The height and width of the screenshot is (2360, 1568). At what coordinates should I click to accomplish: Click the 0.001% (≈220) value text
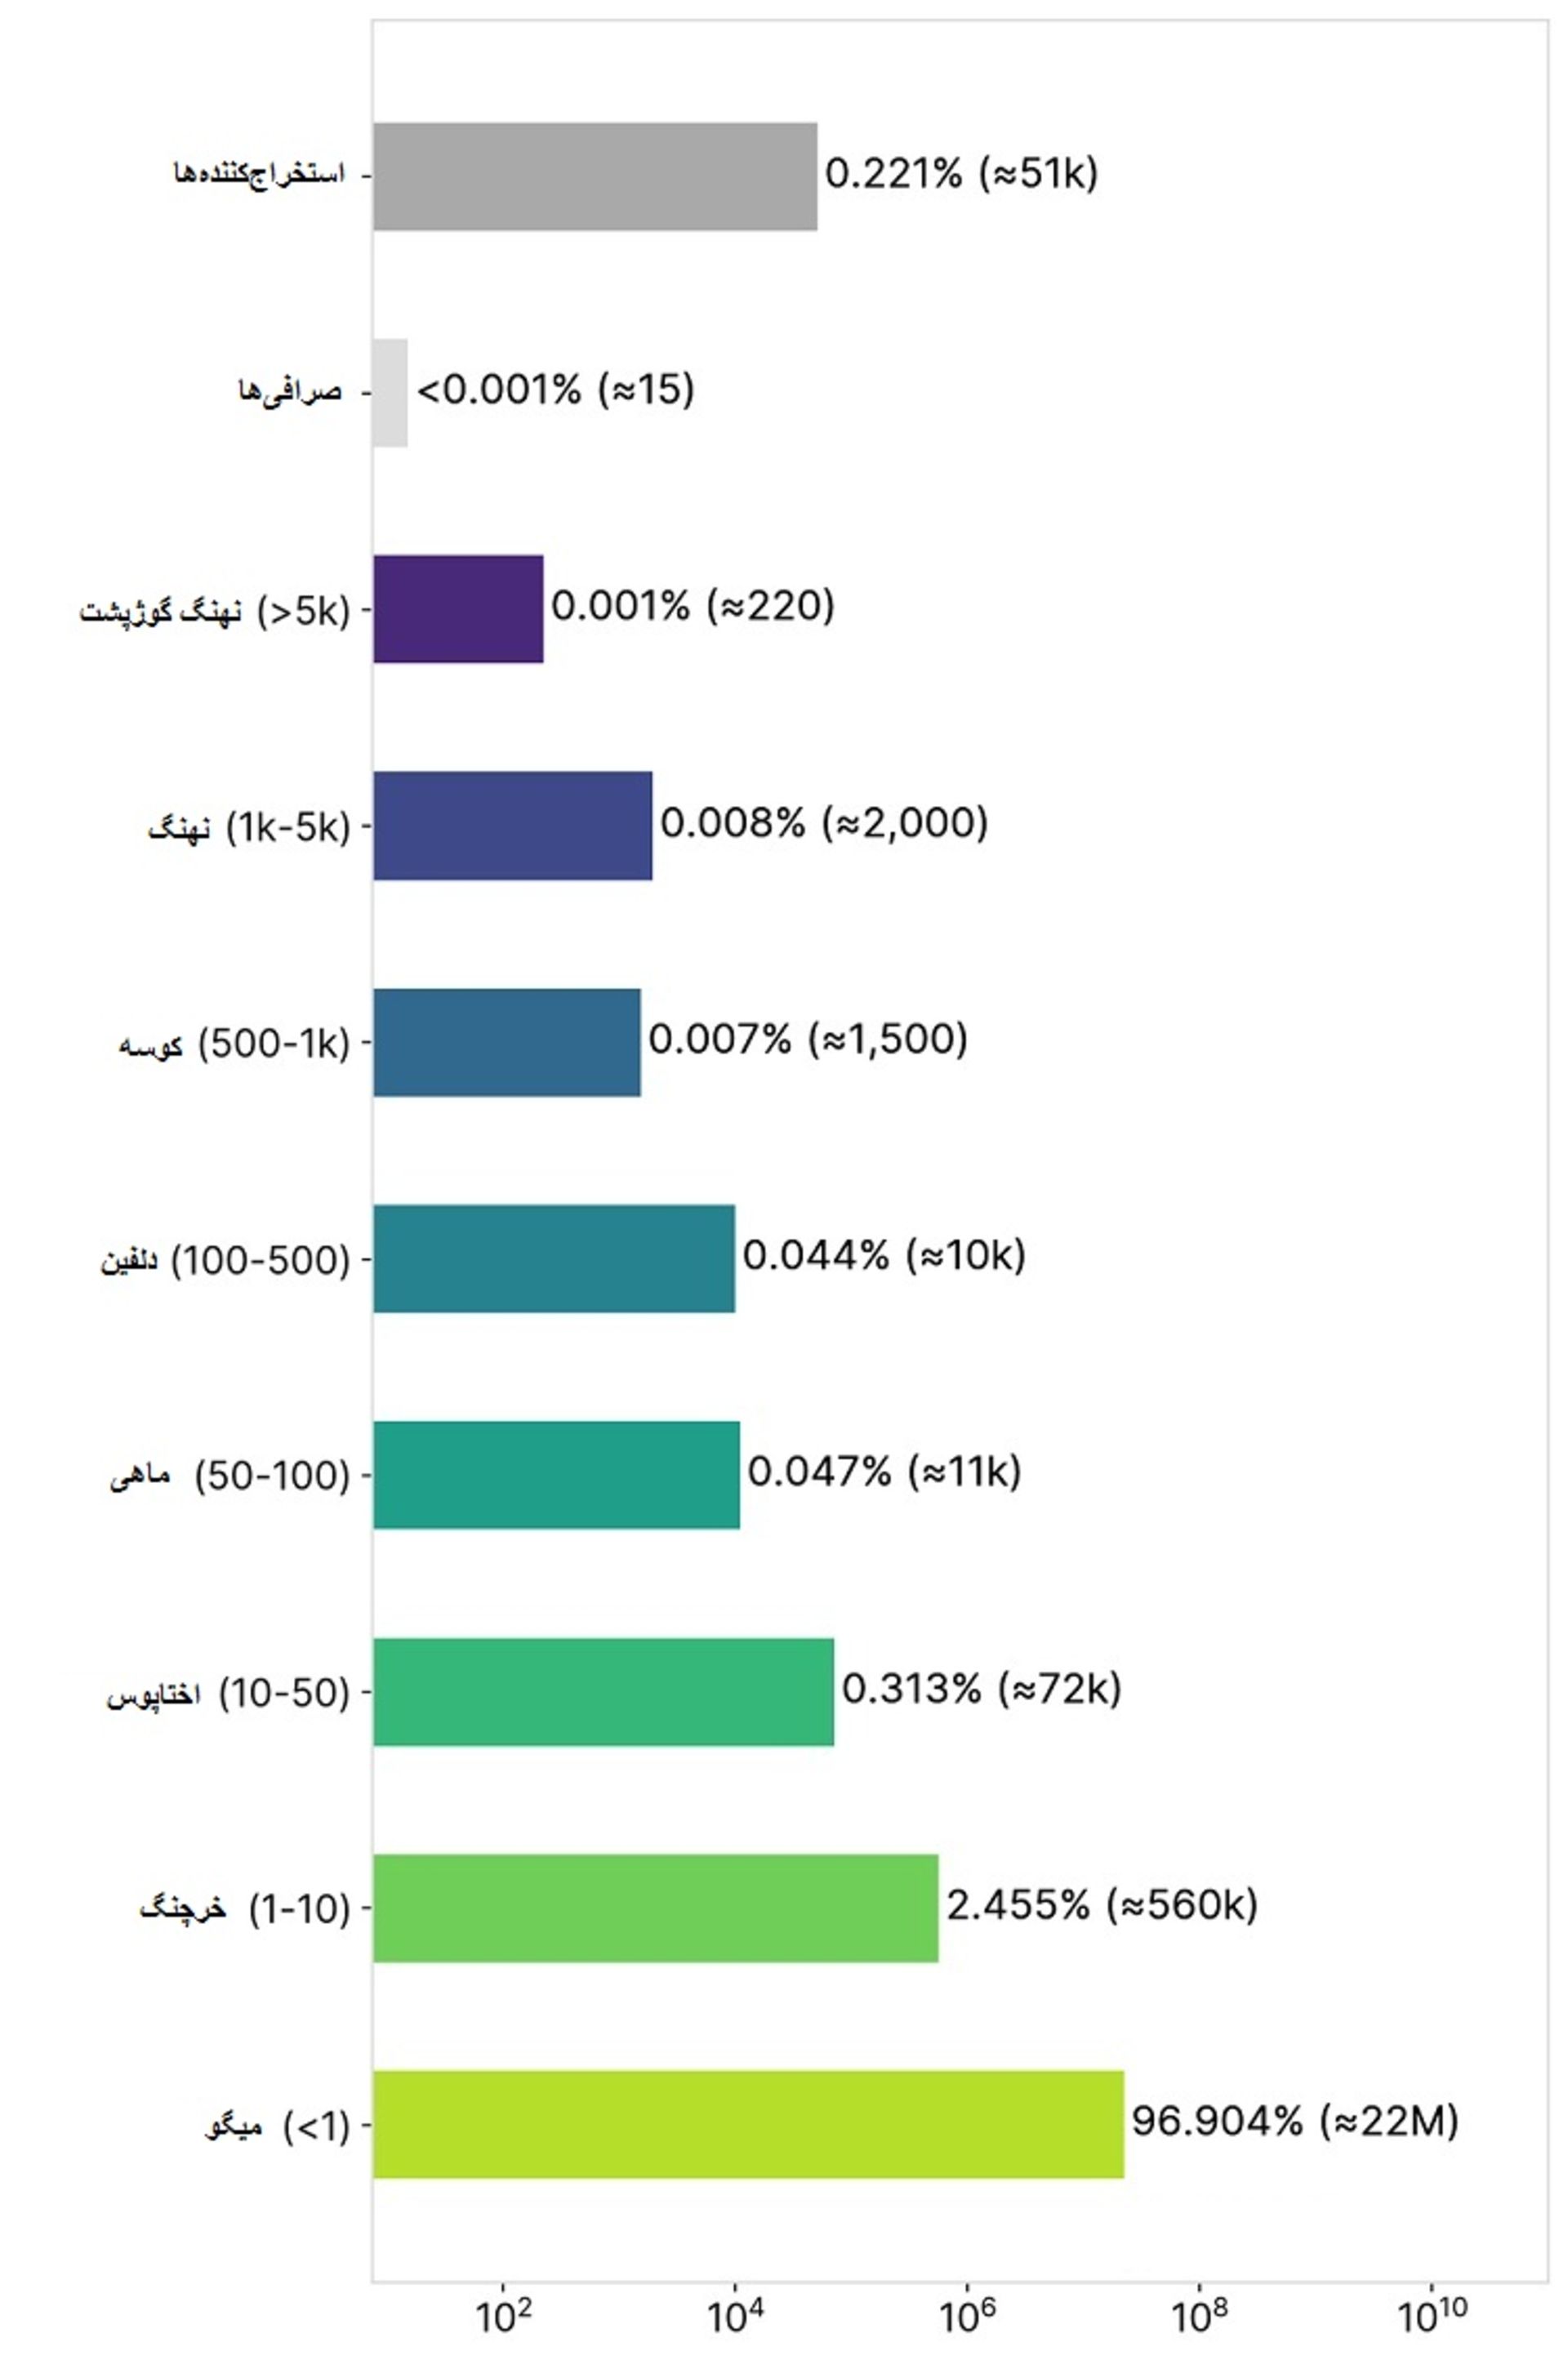(x=692, y=605)
